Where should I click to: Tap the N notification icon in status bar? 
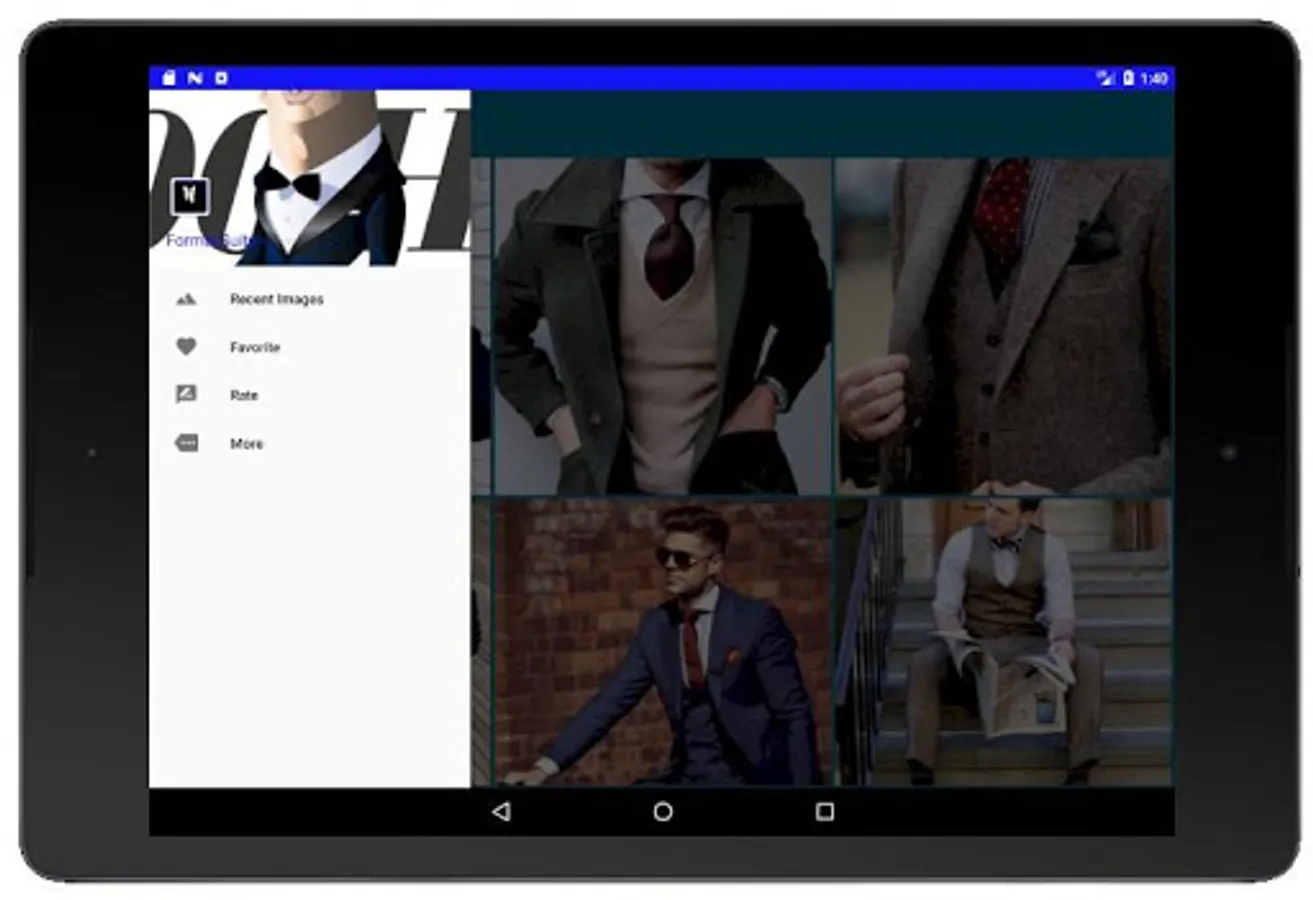point(195,78)
